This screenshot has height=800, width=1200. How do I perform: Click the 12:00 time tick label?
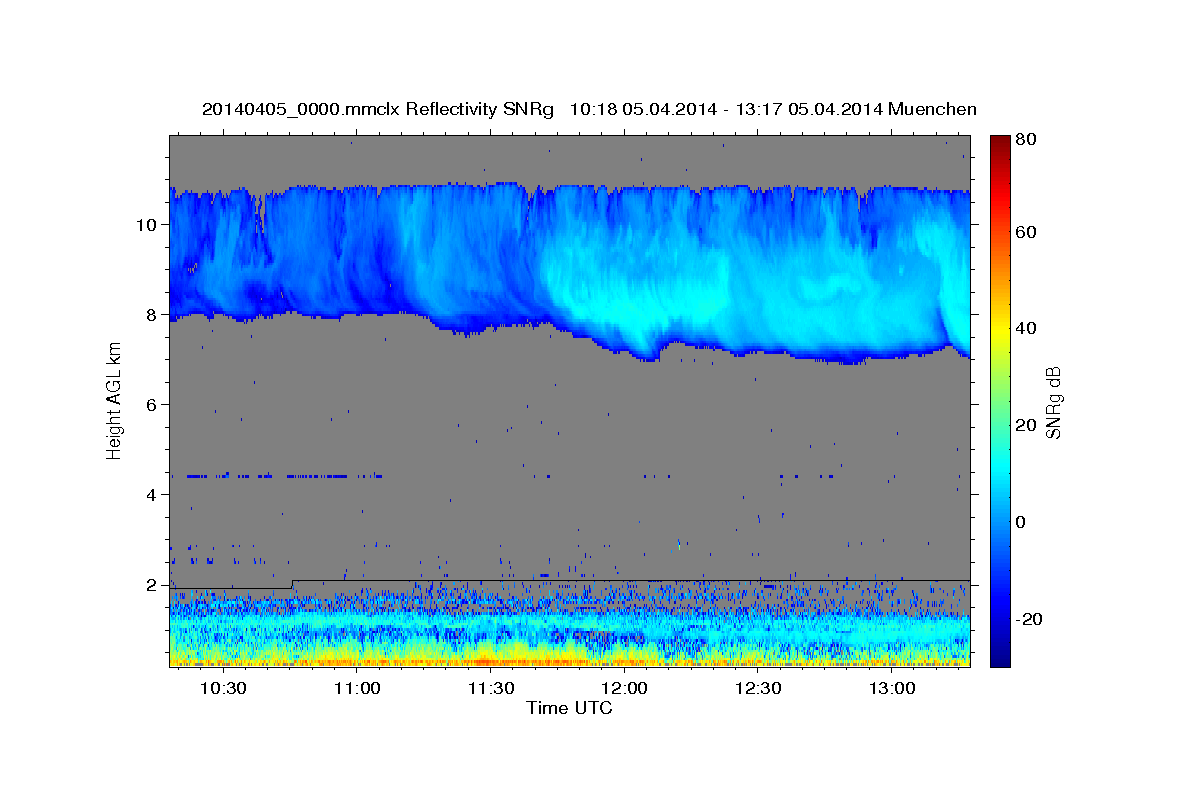624,689
